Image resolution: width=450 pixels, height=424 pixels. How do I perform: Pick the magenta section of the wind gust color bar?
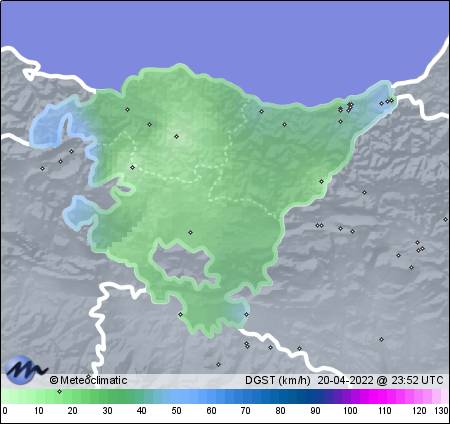373,396
